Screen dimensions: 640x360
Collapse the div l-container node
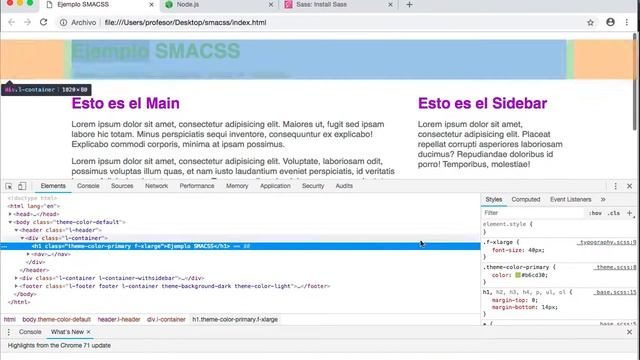22,238
